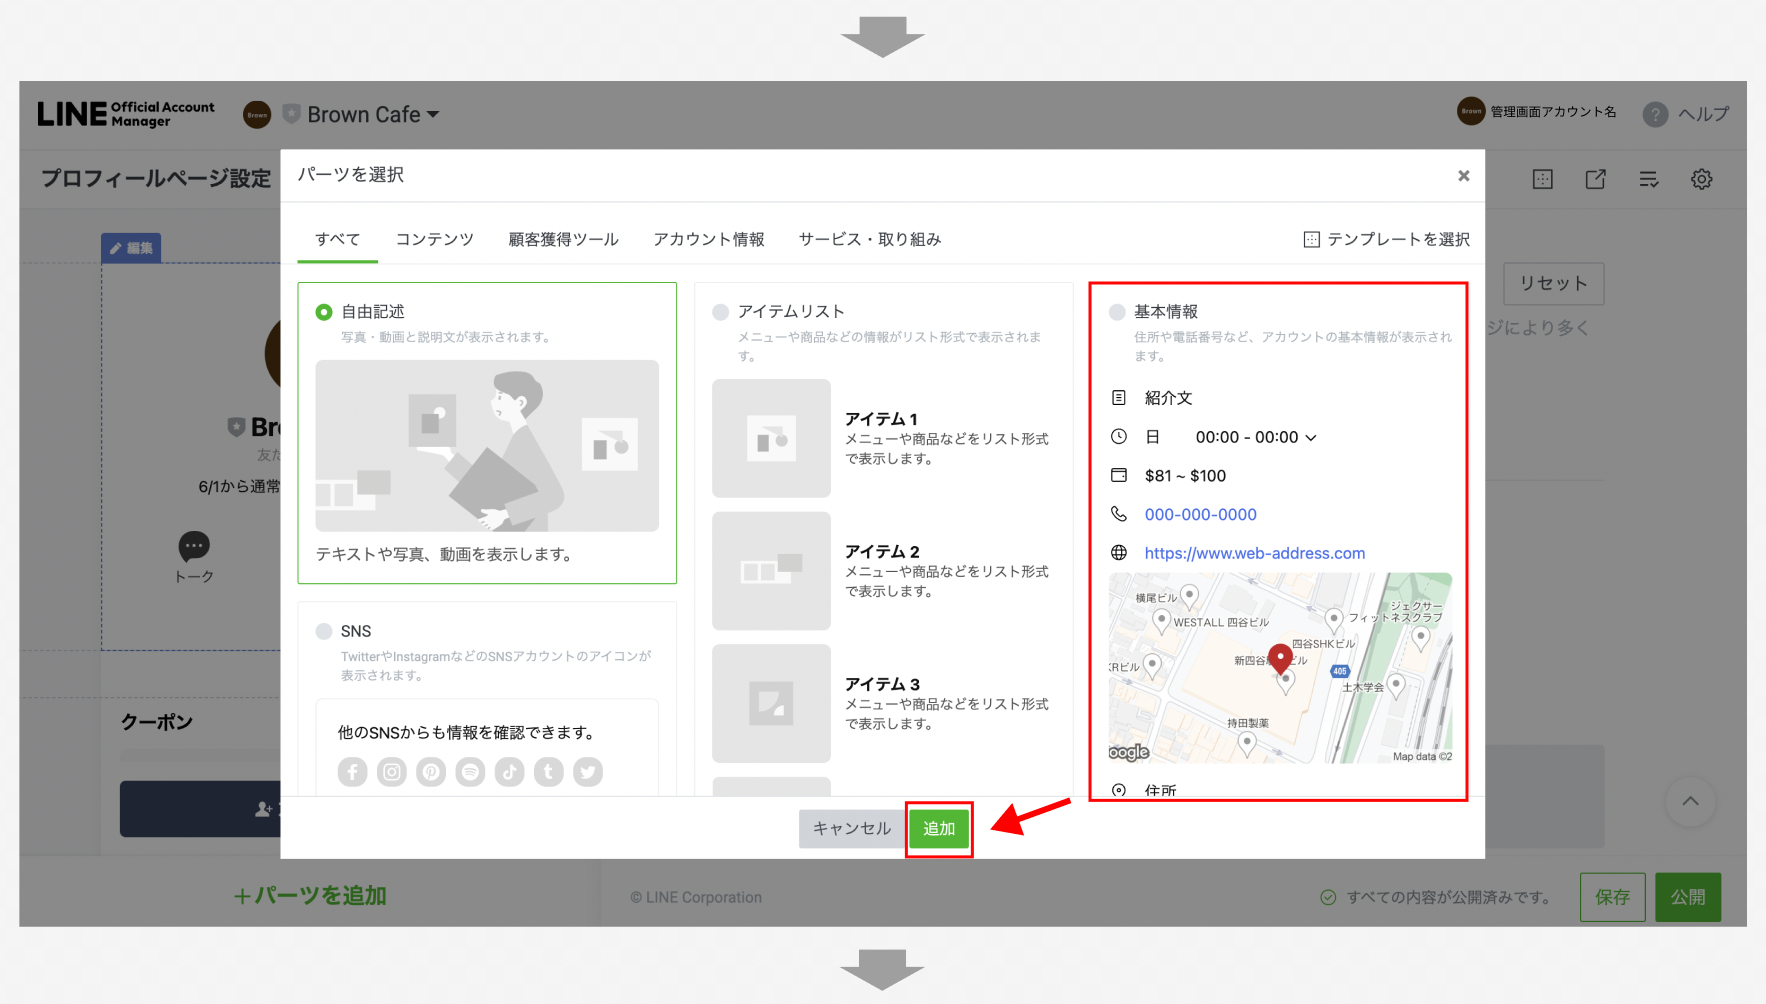Click the help question mark icon
The image size is (1766, 1004).
(x=1655, y=114)
